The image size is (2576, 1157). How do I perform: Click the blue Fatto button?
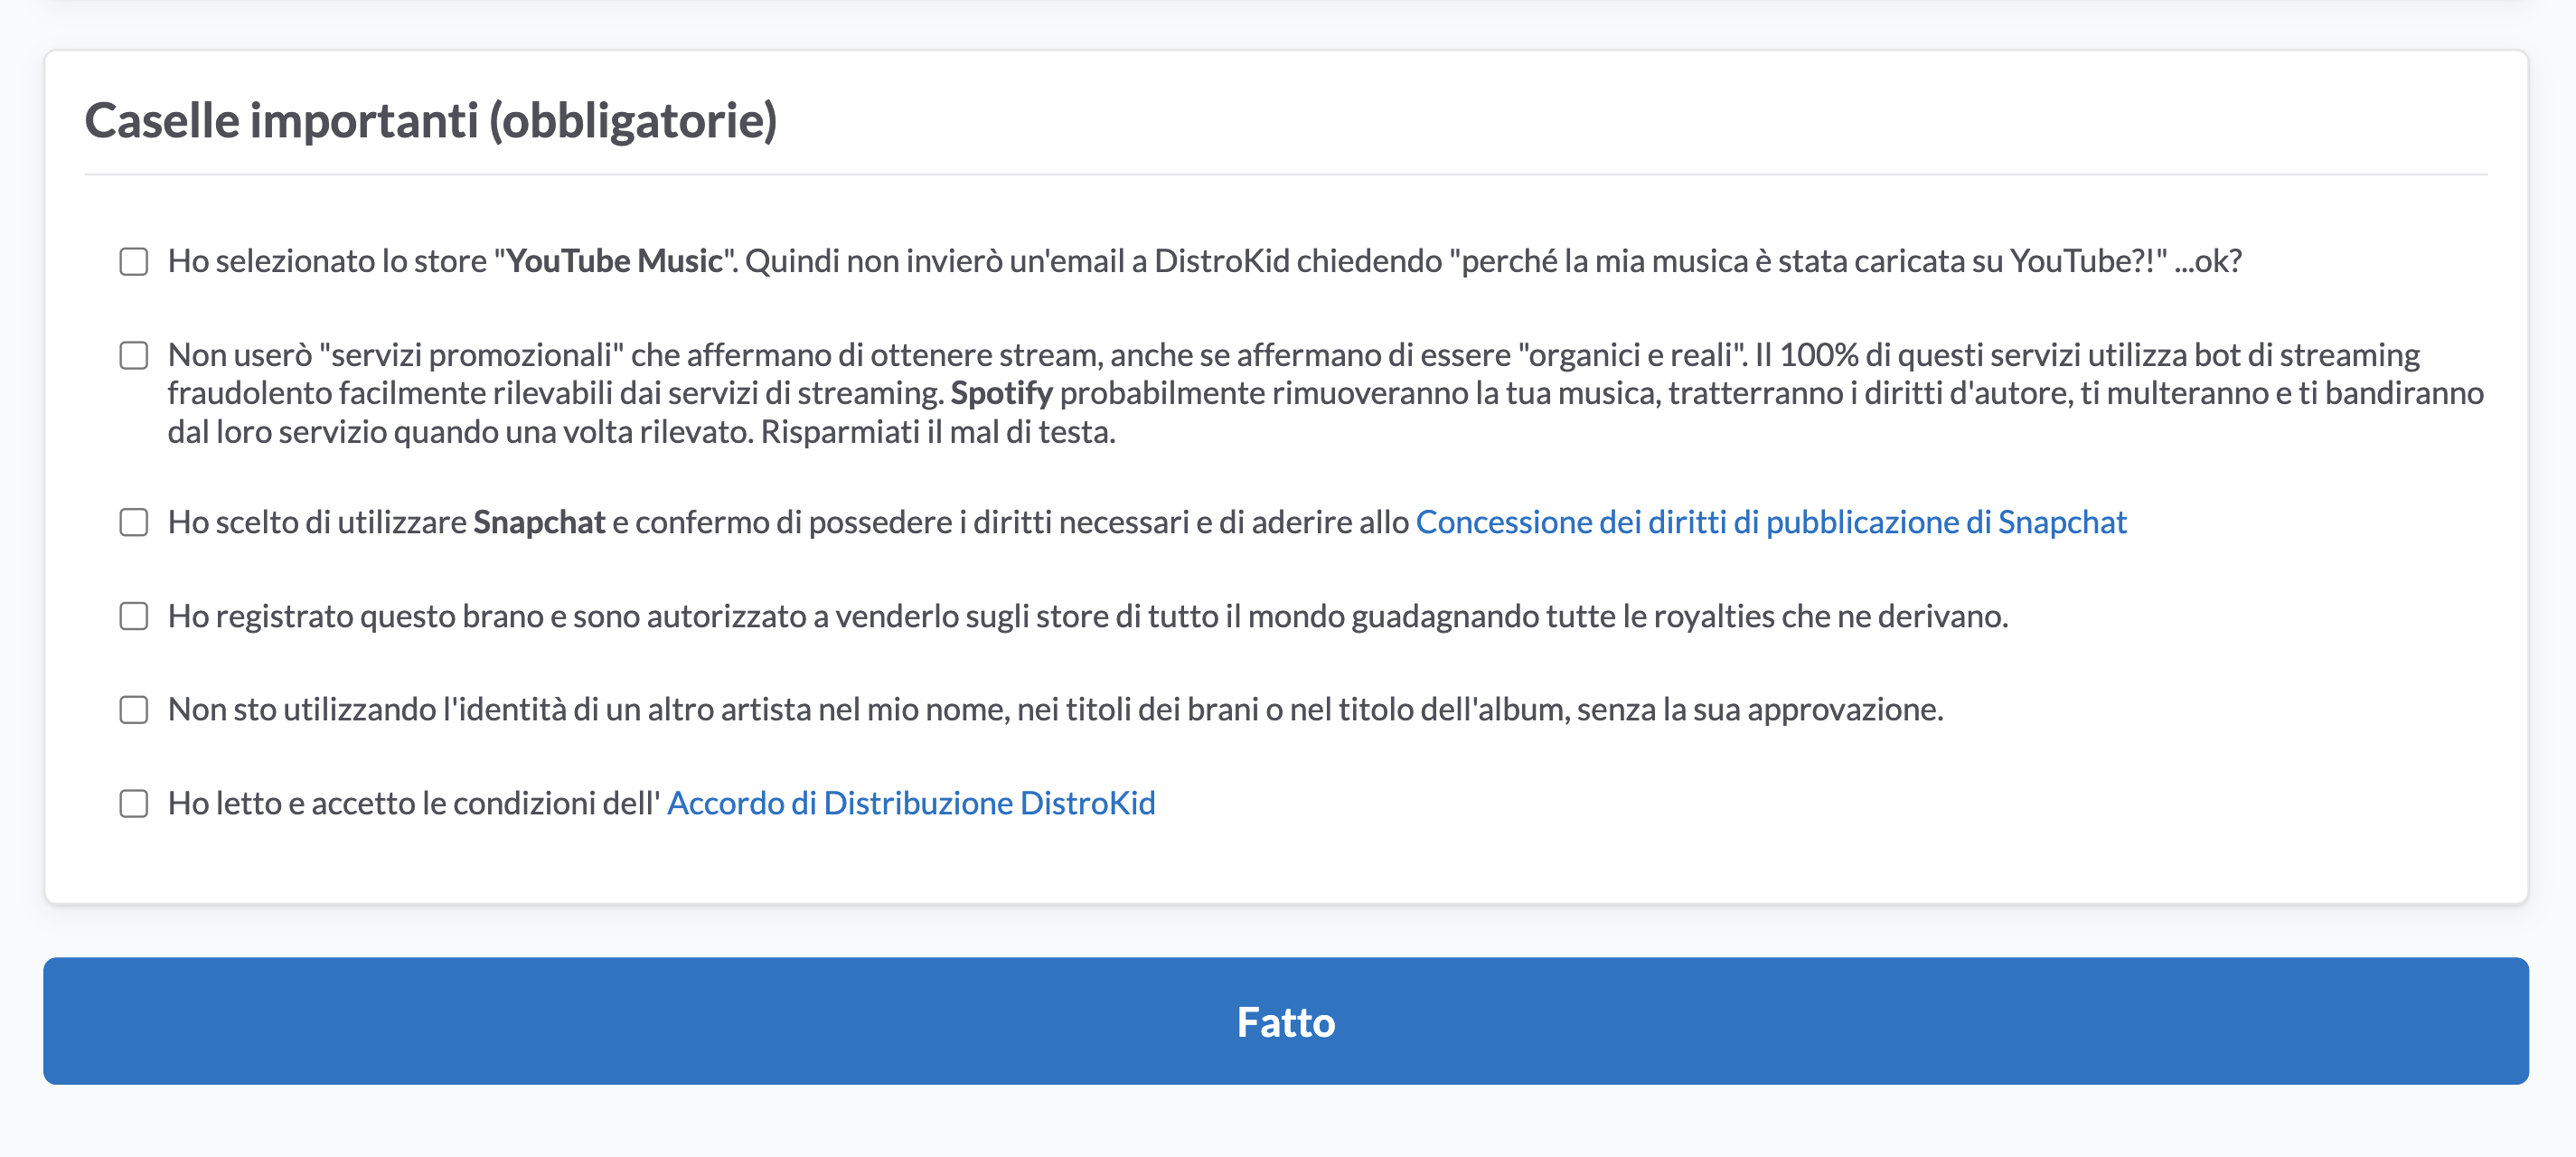coord(1286,1021)
